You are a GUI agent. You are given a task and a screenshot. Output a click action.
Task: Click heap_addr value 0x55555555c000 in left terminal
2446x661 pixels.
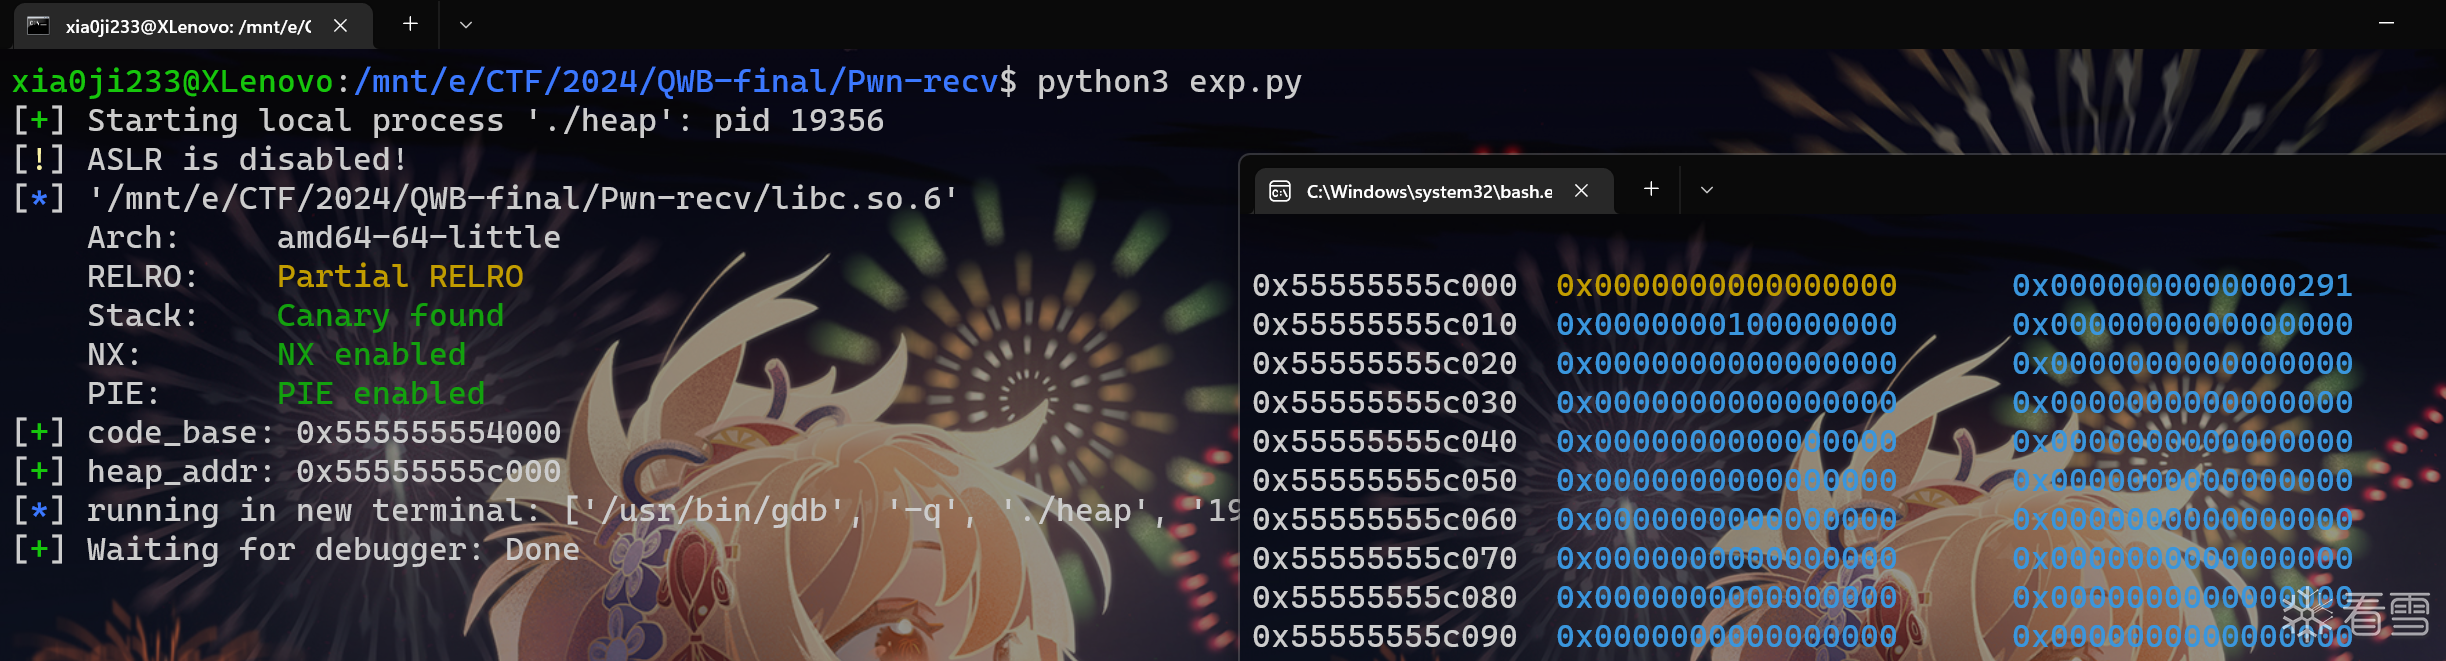pos(429,472)
